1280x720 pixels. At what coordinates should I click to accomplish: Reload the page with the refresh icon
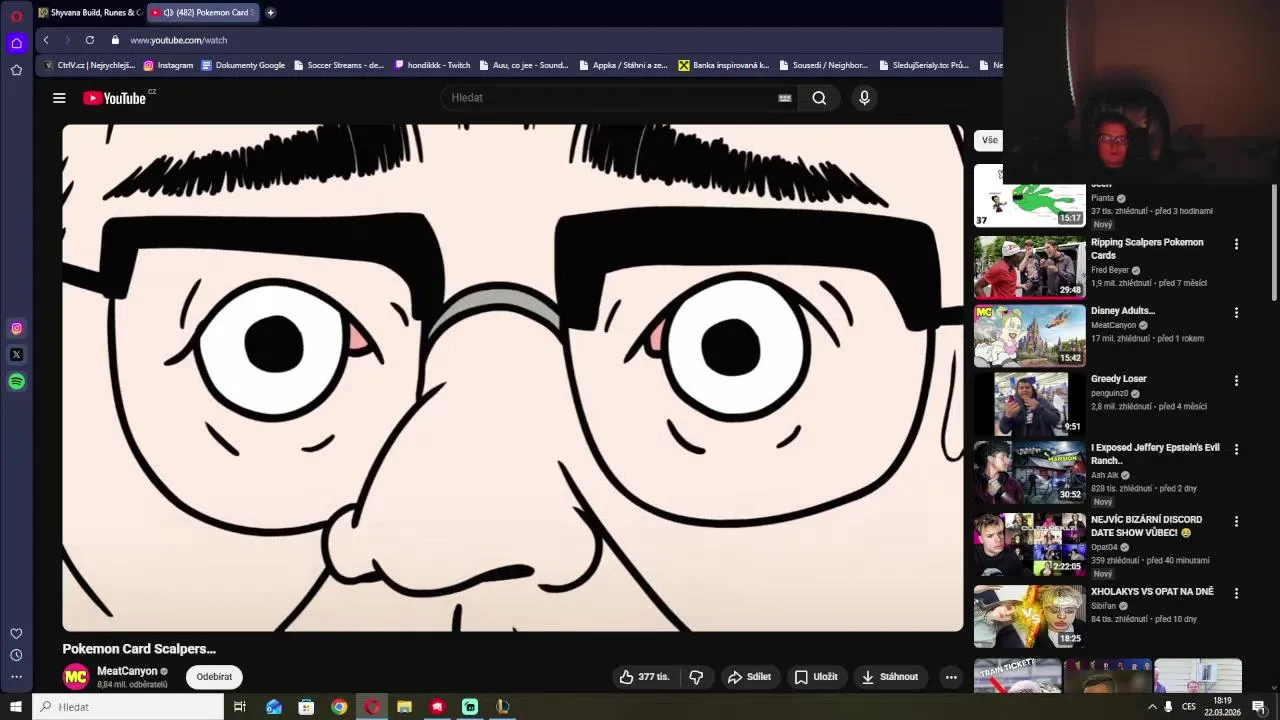90,40
